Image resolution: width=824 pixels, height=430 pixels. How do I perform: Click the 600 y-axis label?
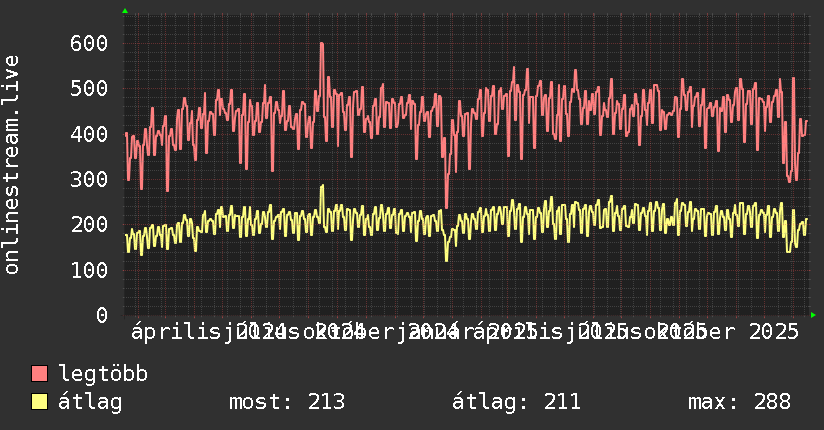(x=89, y=43)
